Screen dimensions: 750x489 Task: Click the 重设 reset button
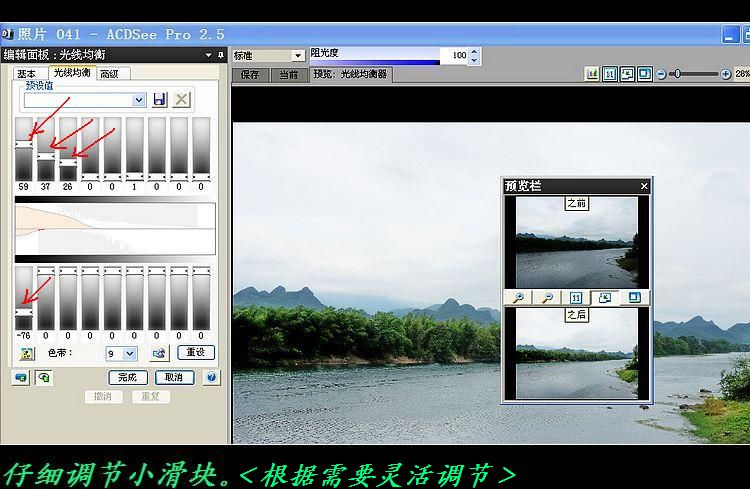coord(196,352)
